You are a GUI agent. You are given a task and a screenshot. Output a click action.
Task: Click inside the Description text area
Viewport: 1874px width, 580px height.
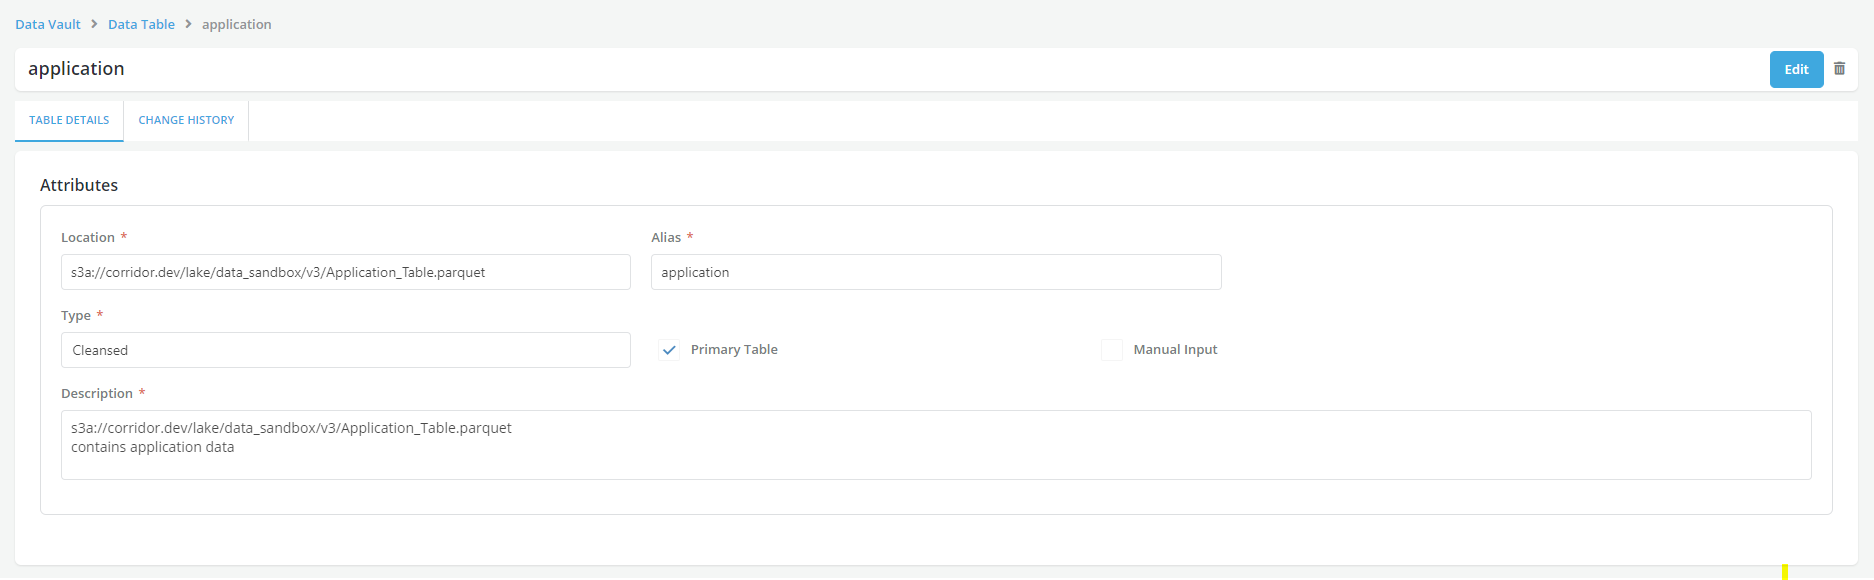[935, 445]
